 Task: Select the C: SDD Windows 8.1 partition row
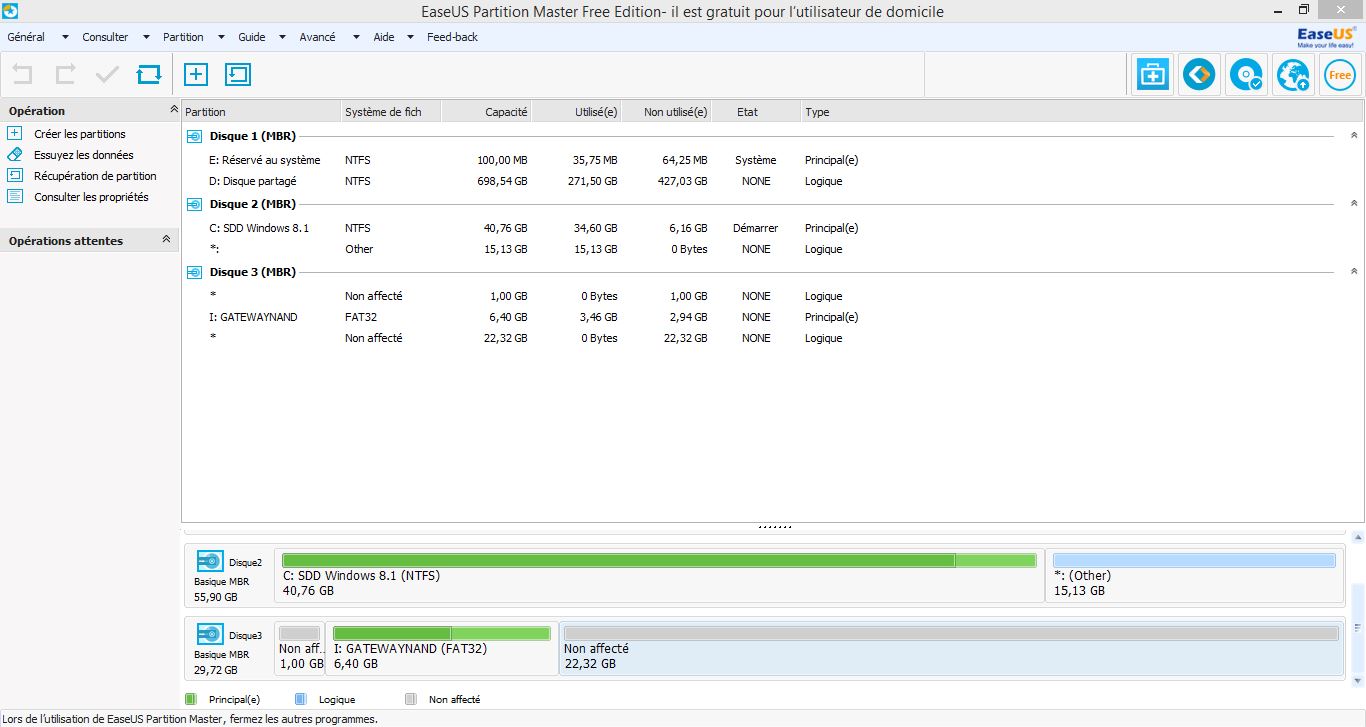(772, 228)
